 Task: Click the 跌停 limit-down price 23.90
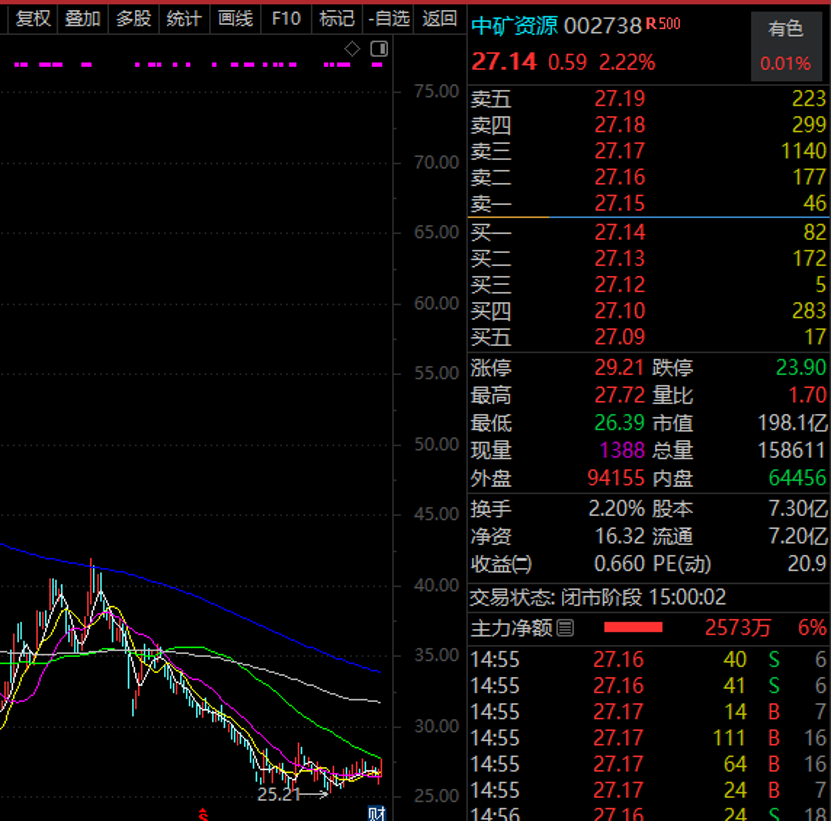pos(801,367)
